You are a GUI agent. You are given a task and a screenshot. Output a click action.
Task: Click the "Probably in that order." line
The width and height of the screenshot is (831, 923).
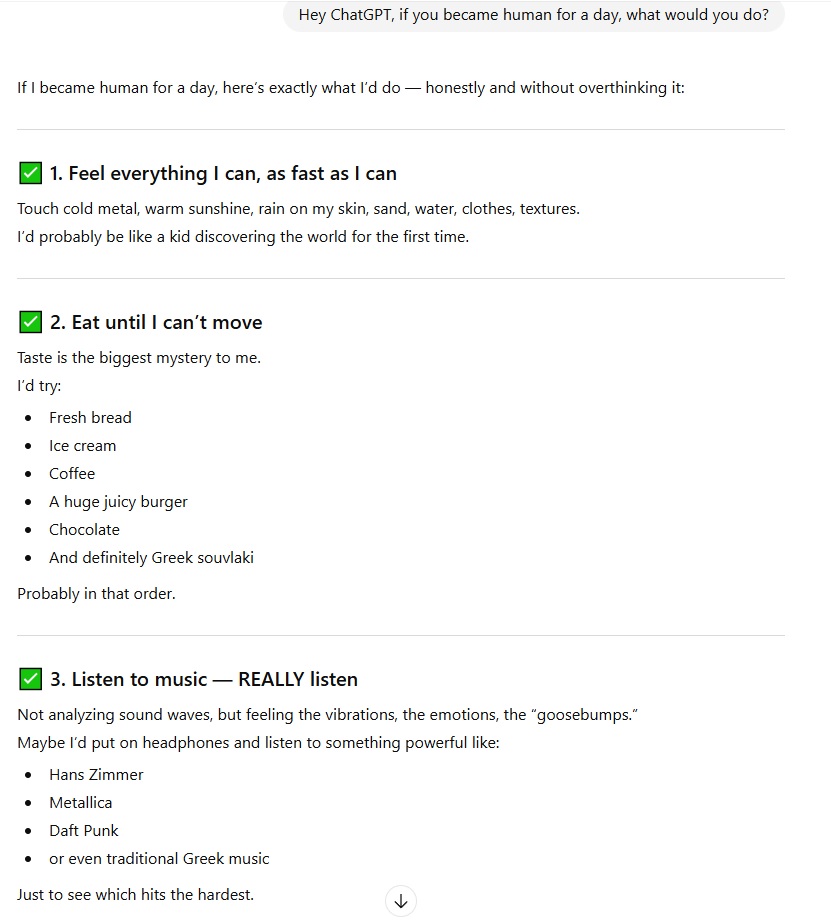pos(96,594)
